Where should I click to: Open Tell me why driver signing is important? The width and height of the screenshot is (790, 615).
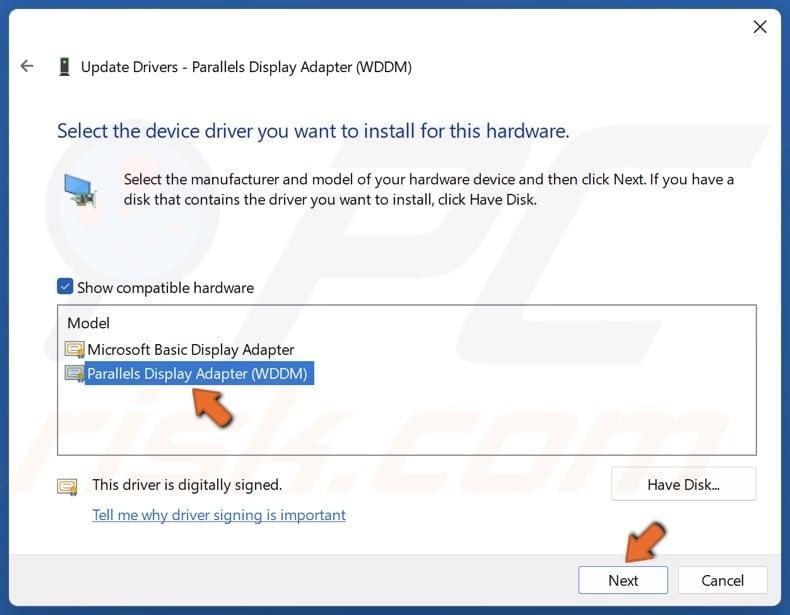(219, 515)
